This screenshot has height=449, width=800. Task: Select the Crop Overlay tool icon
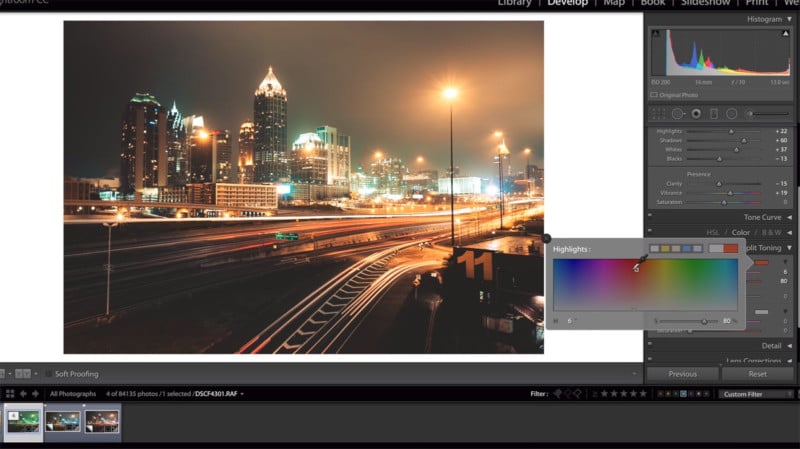point(659,114)
